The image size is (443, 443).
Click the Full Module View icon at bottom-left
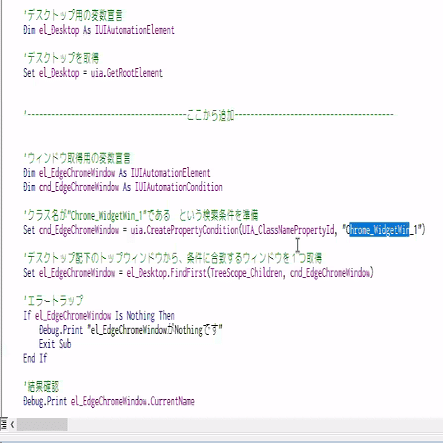[x=4, y=424]
